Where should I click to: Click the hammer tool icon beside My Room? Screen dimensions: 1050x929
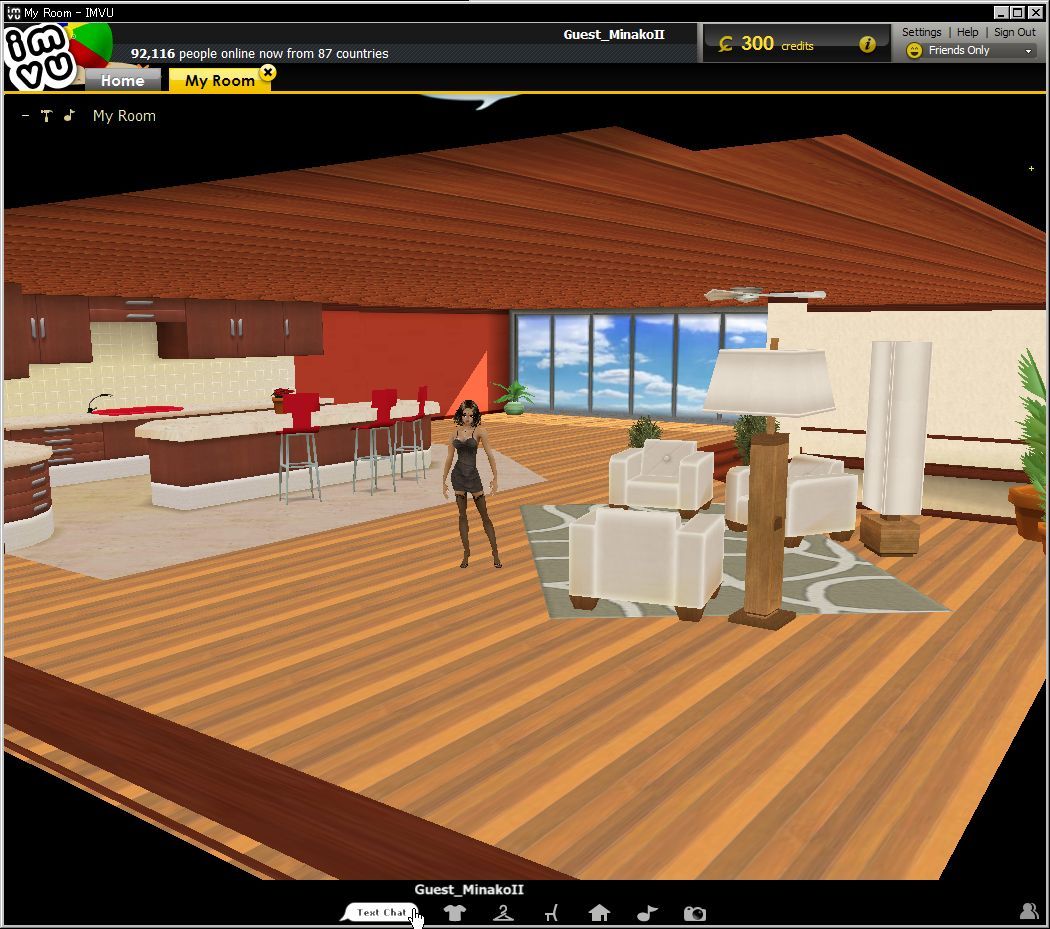pyautogui.click(x=46, y=116)
